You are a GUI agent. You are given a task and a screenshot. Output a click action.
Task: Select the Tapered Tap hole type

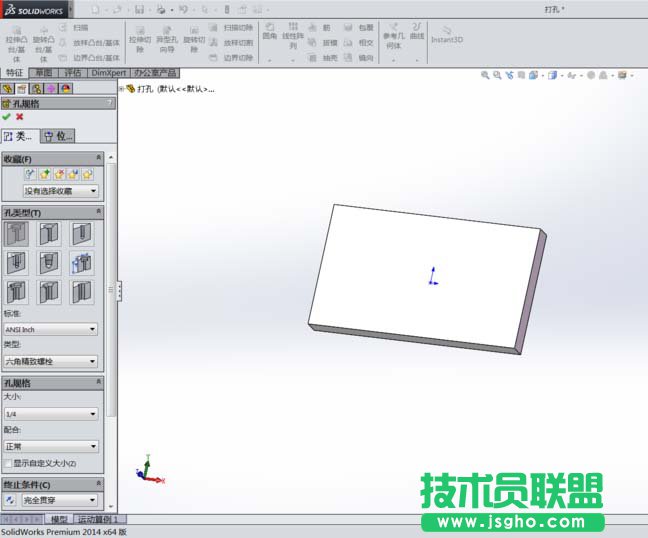[49, 263]
